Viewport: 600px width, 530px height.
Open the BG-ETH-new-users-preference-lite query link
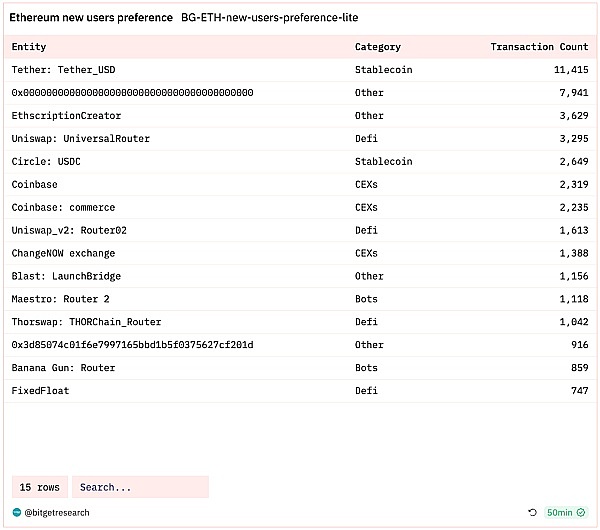pos(270,18)
